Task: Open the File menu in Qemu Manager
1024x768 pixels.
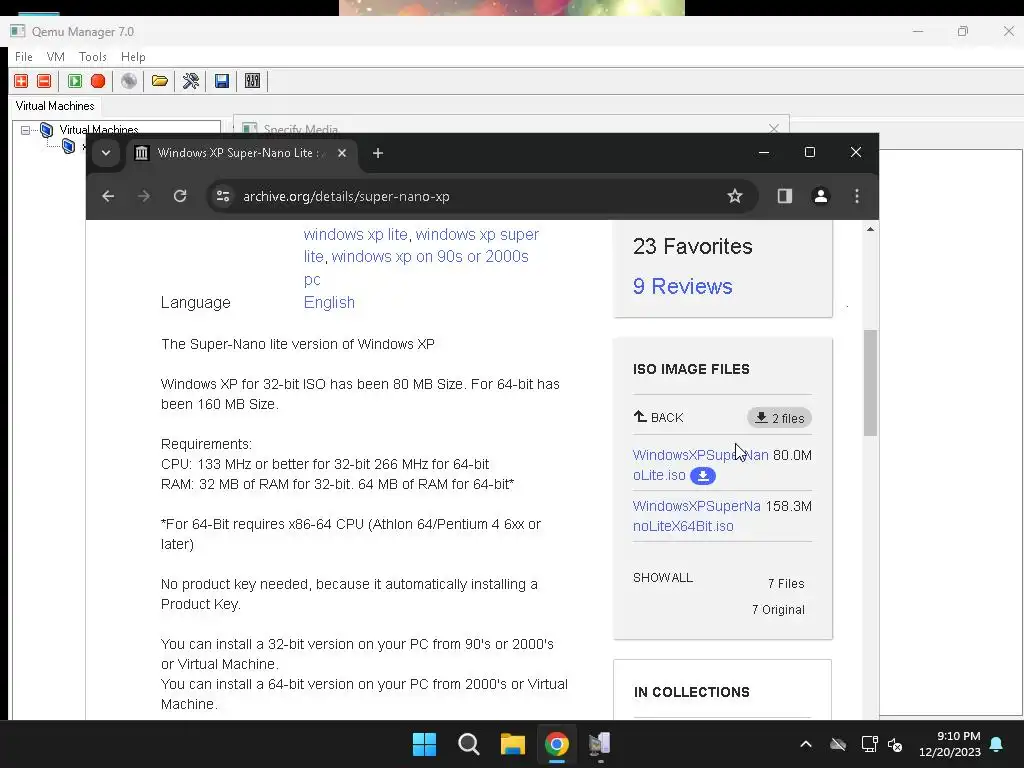Action: pos(24,57)
